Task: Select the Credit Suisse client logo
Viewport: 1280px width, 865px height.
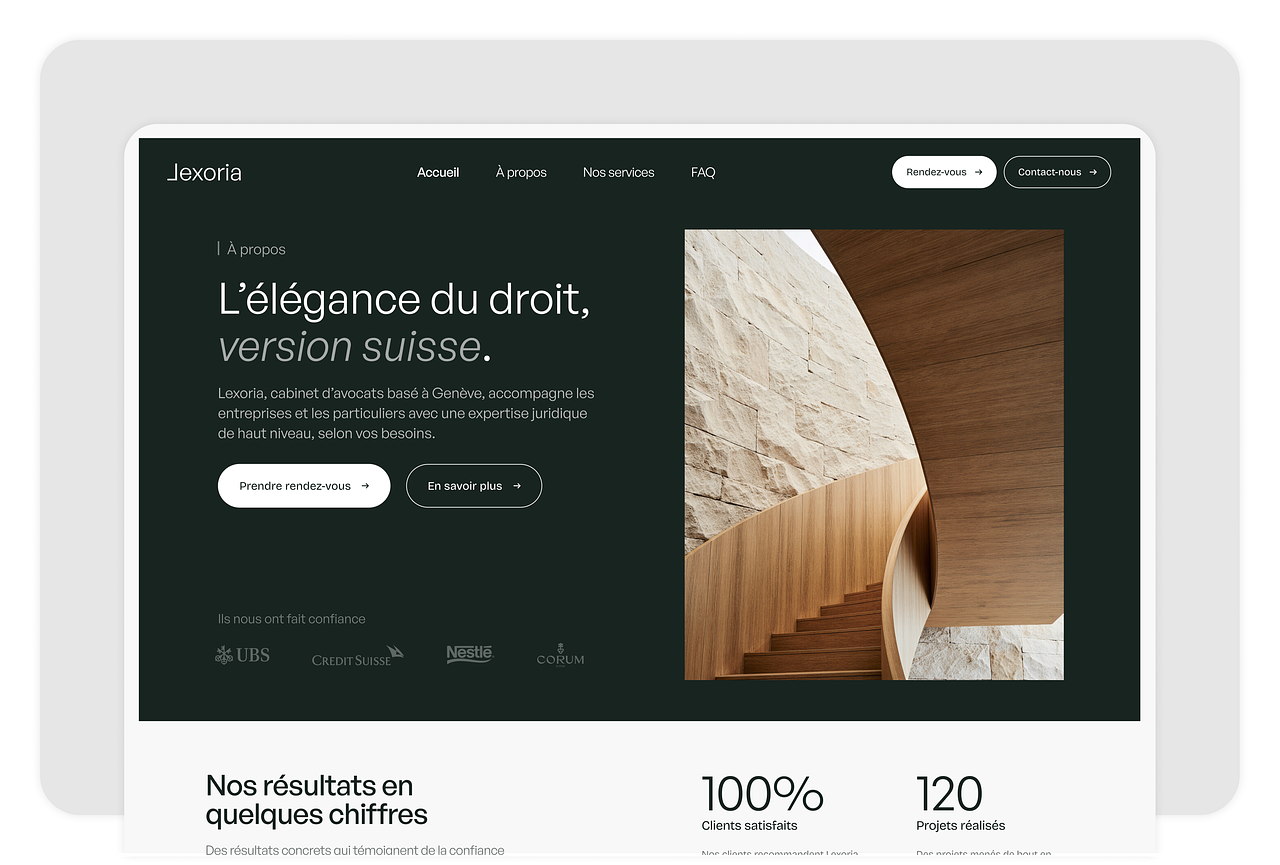Action: (357, 656)
